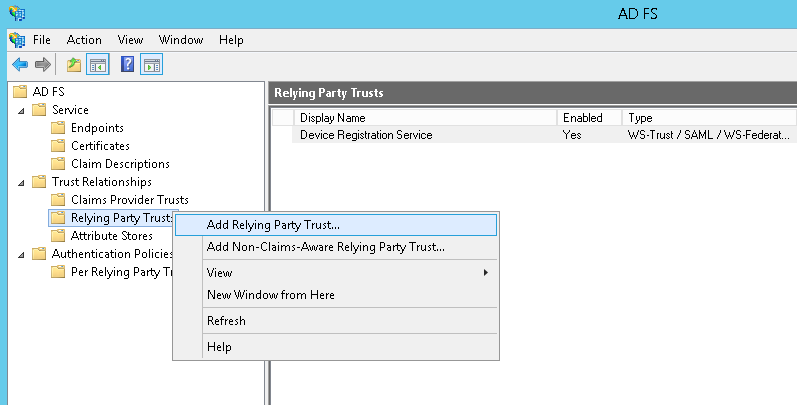Choose Add Relying Party Trust... from context menu
Screen dimensions: 797x405
(335, 225)
